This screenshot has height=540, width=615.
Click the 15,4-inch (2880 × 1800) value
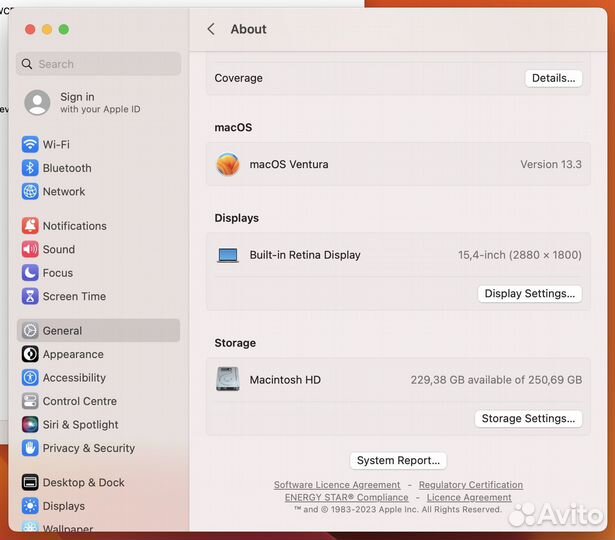[x=520, y=255]
